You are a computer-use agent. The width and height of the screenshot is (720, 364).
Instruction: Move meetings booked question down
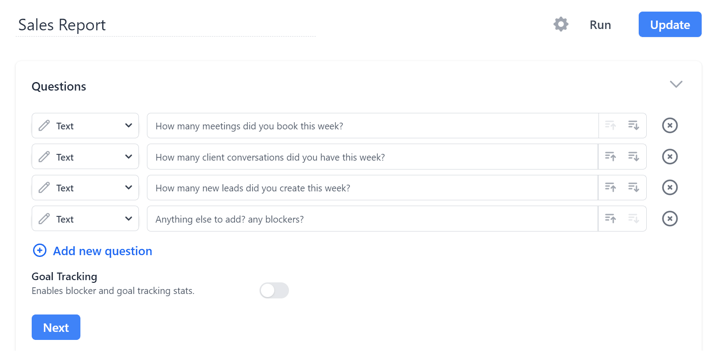coord(634,125)
